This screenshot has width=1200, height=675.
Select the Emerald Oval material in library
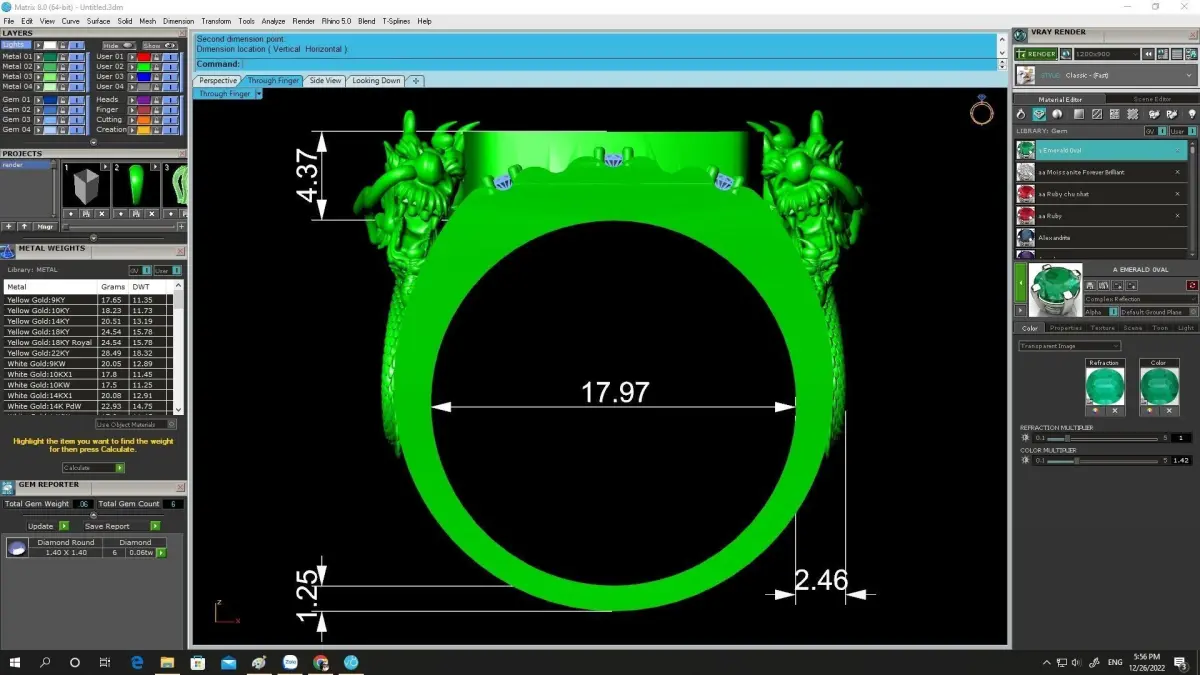pos(1102,150)
